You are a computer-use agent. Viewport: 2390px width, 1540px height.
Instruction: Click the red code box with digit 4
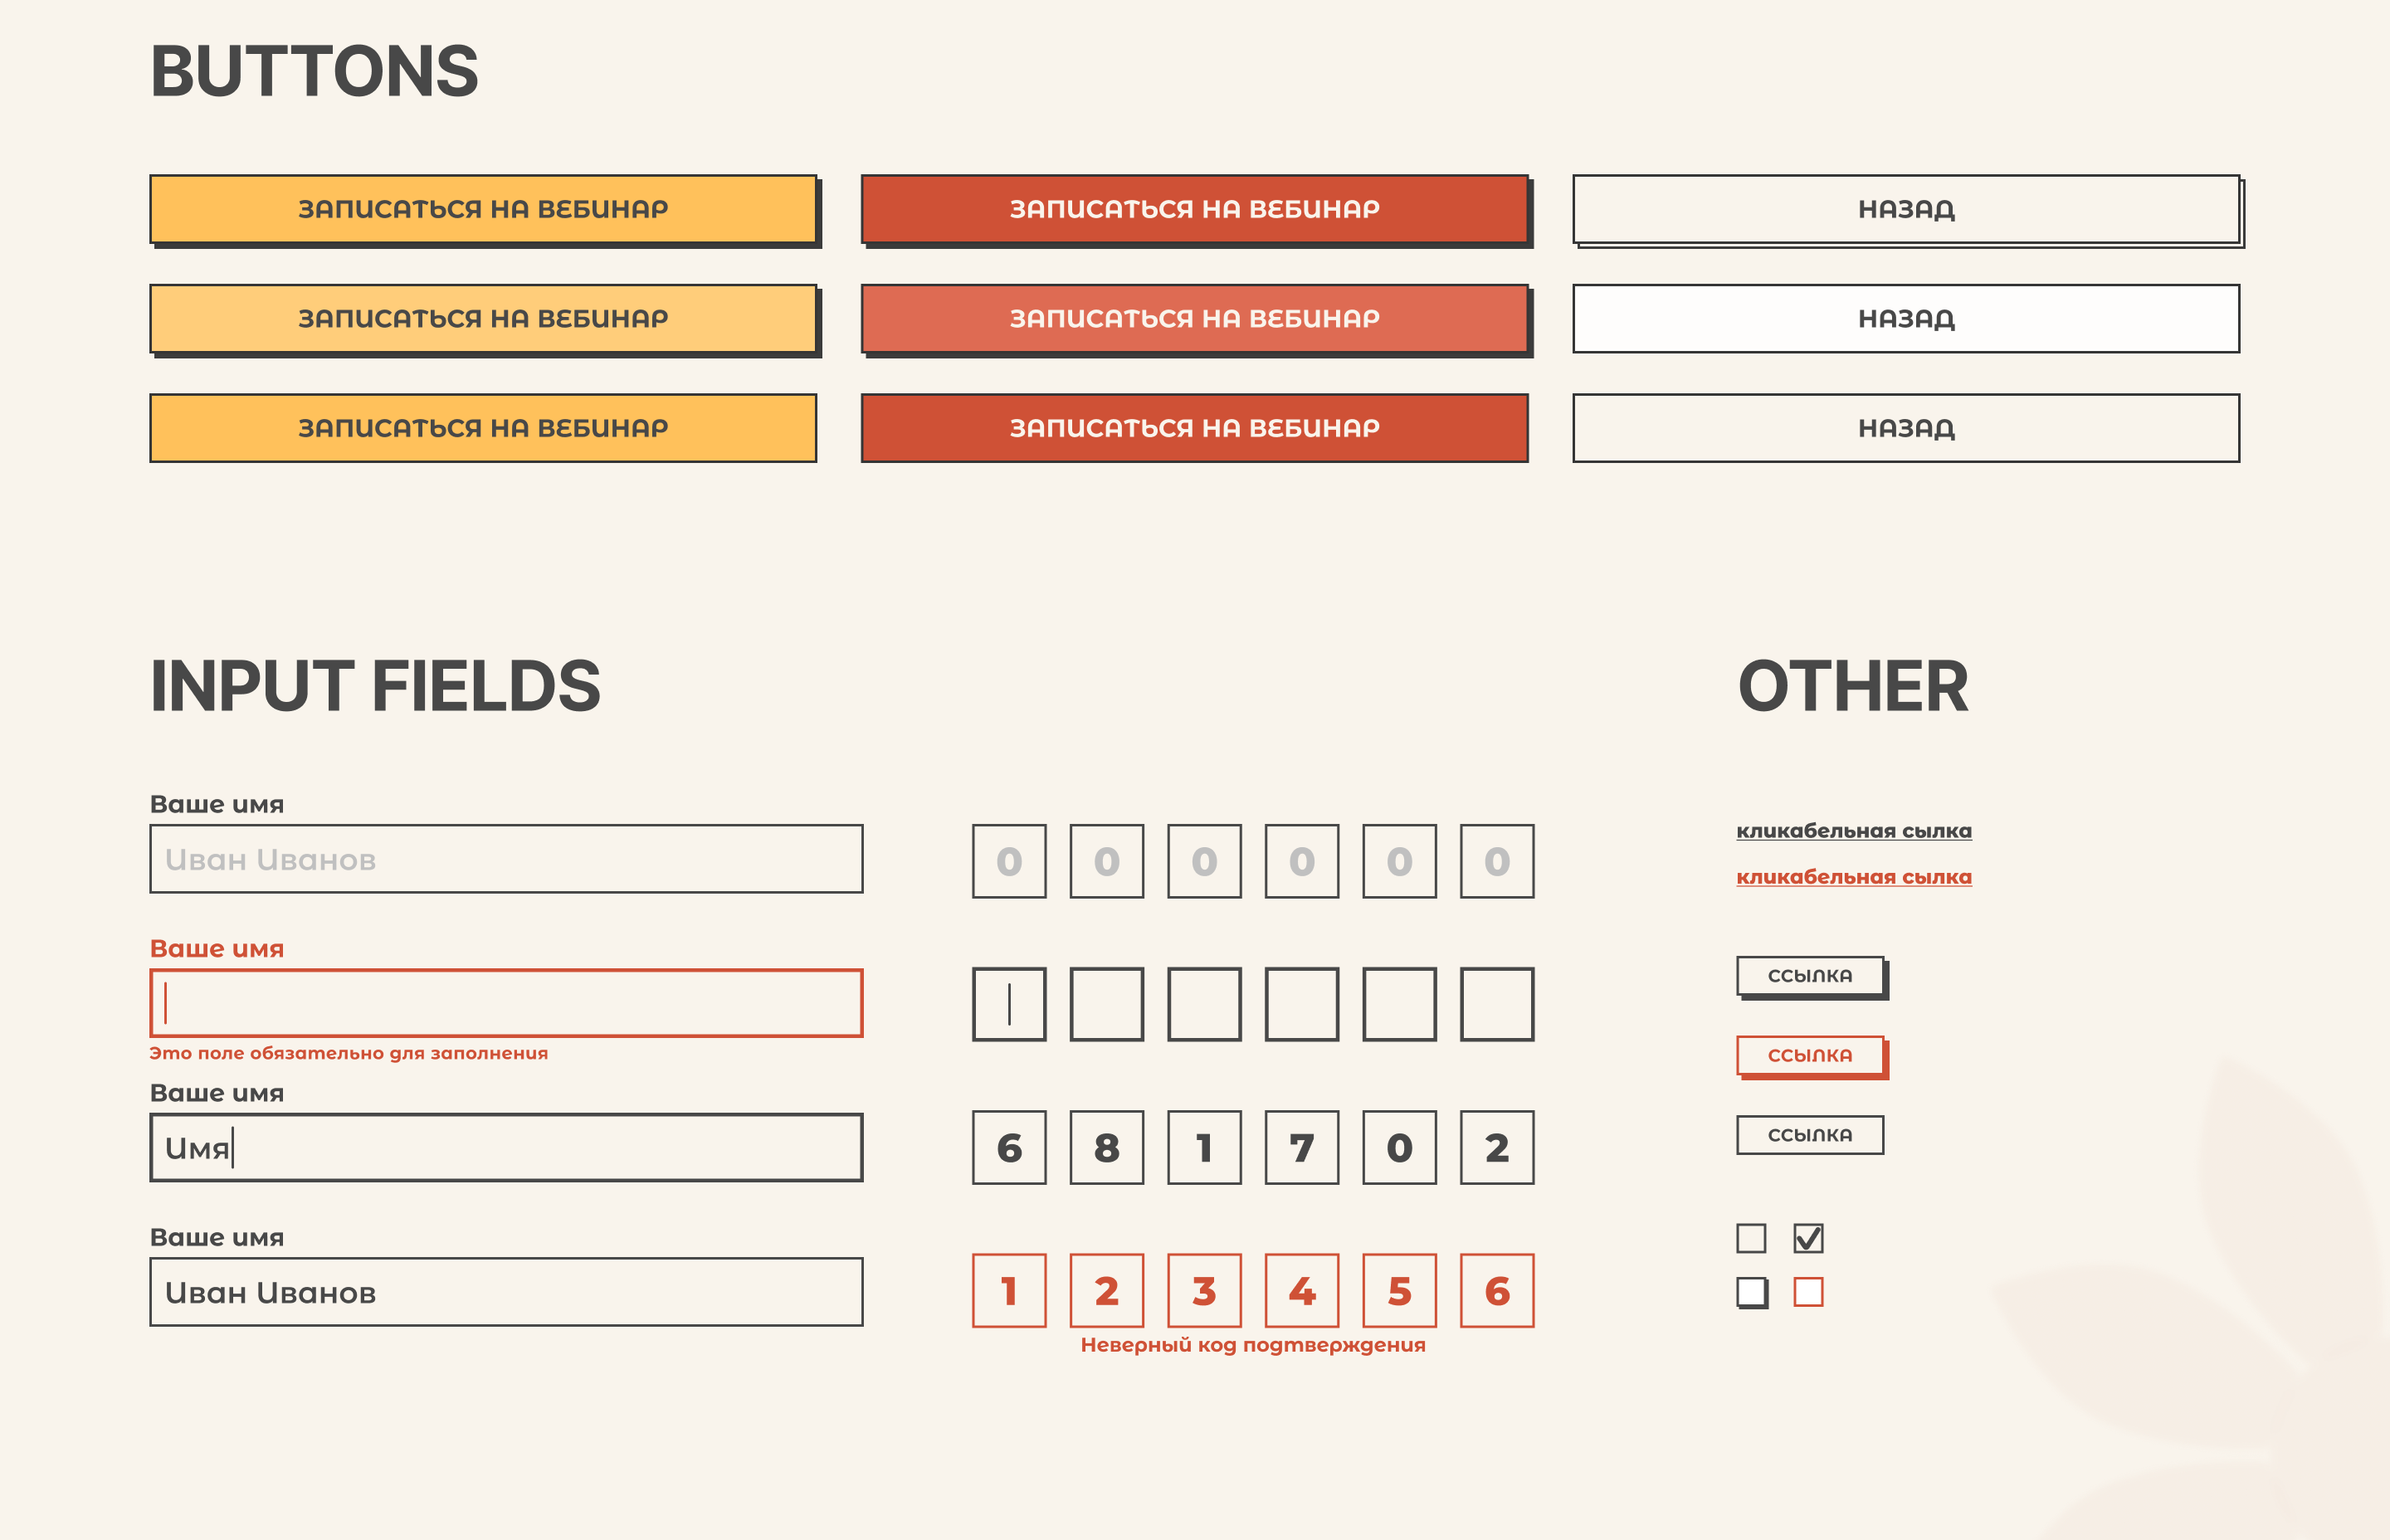pyautogui.click(x=1301, y=1291)
